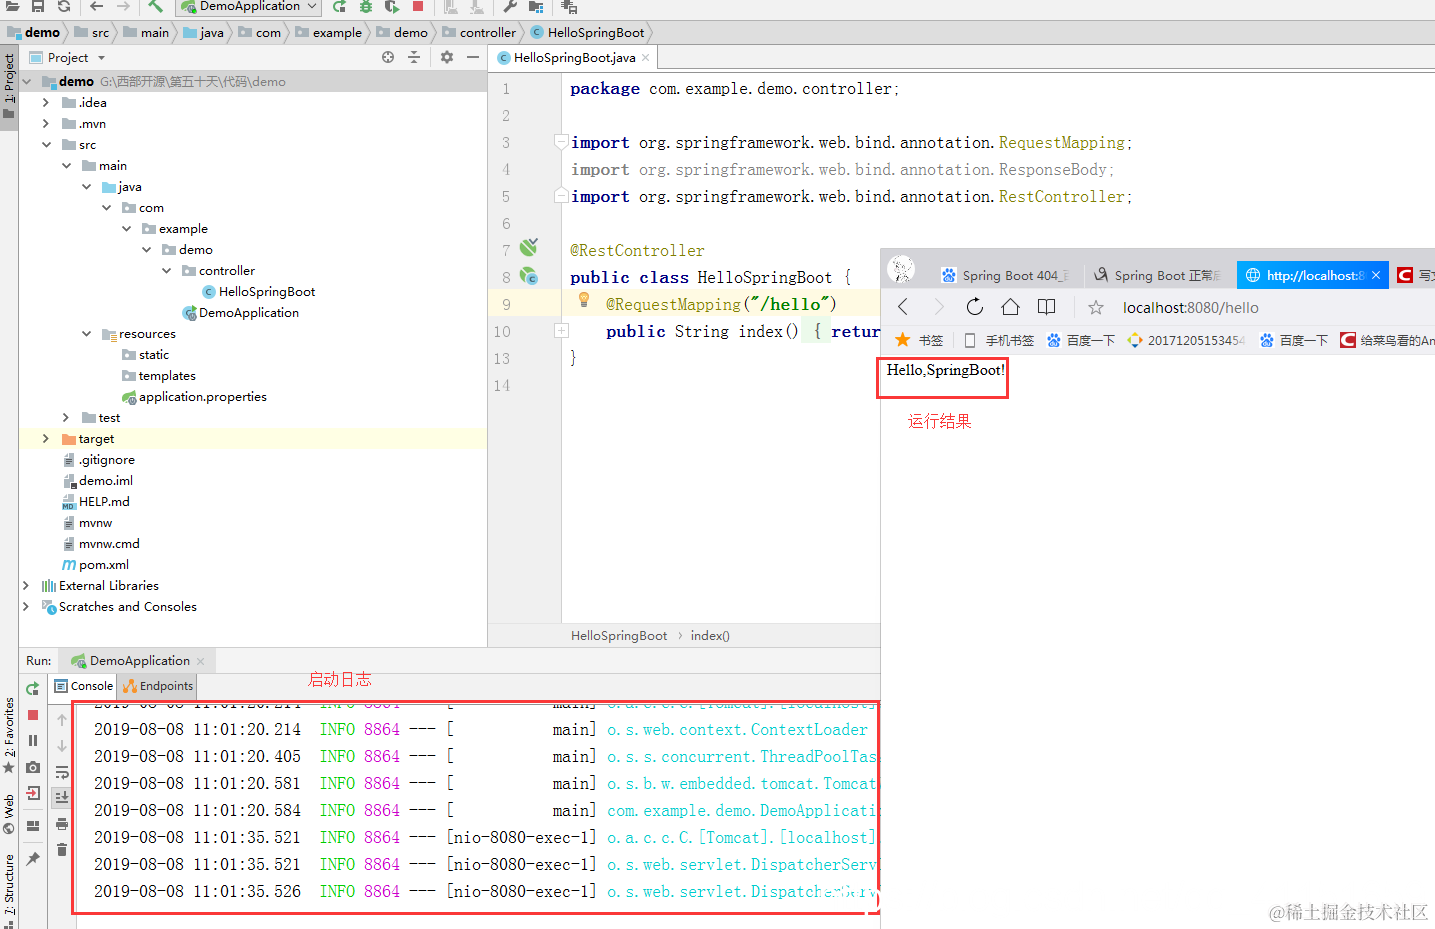Expand the .idea folder

click(x=45, y=102)
